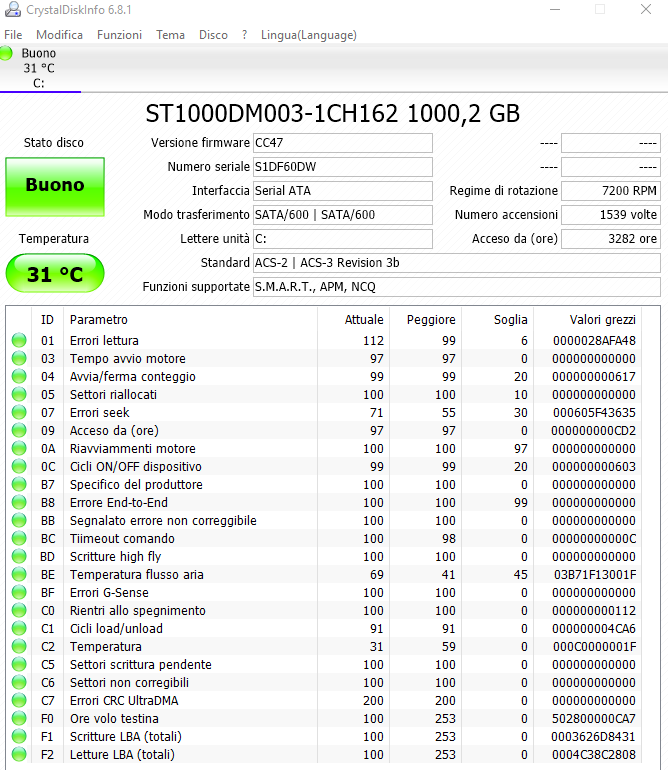Click the status icon for Temperatura flusso aria
This screenshot has height=770, width=668.
tap(19, 575)
